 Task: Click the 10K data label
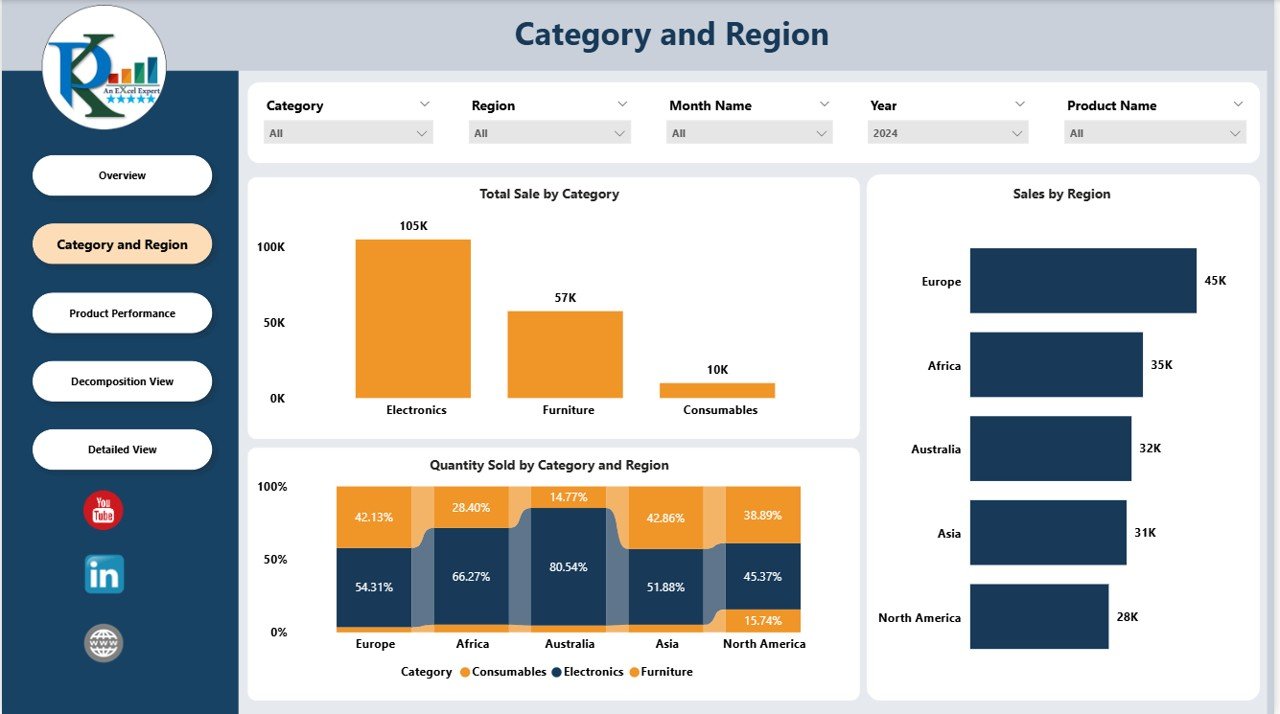point(717,370)
